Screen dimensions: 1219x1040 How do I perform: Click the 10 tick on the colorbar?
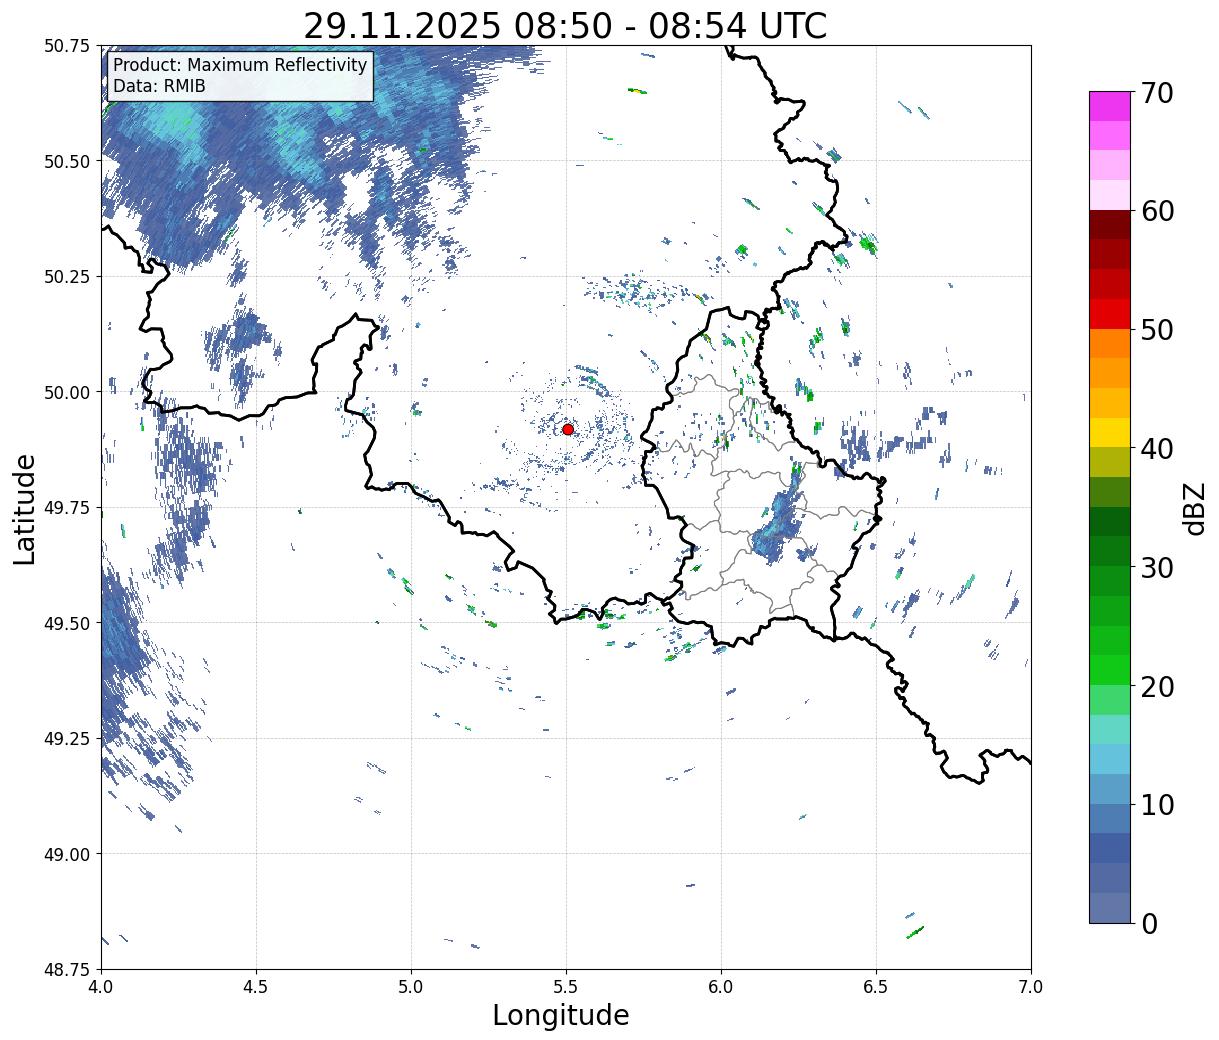[1156, 804]
